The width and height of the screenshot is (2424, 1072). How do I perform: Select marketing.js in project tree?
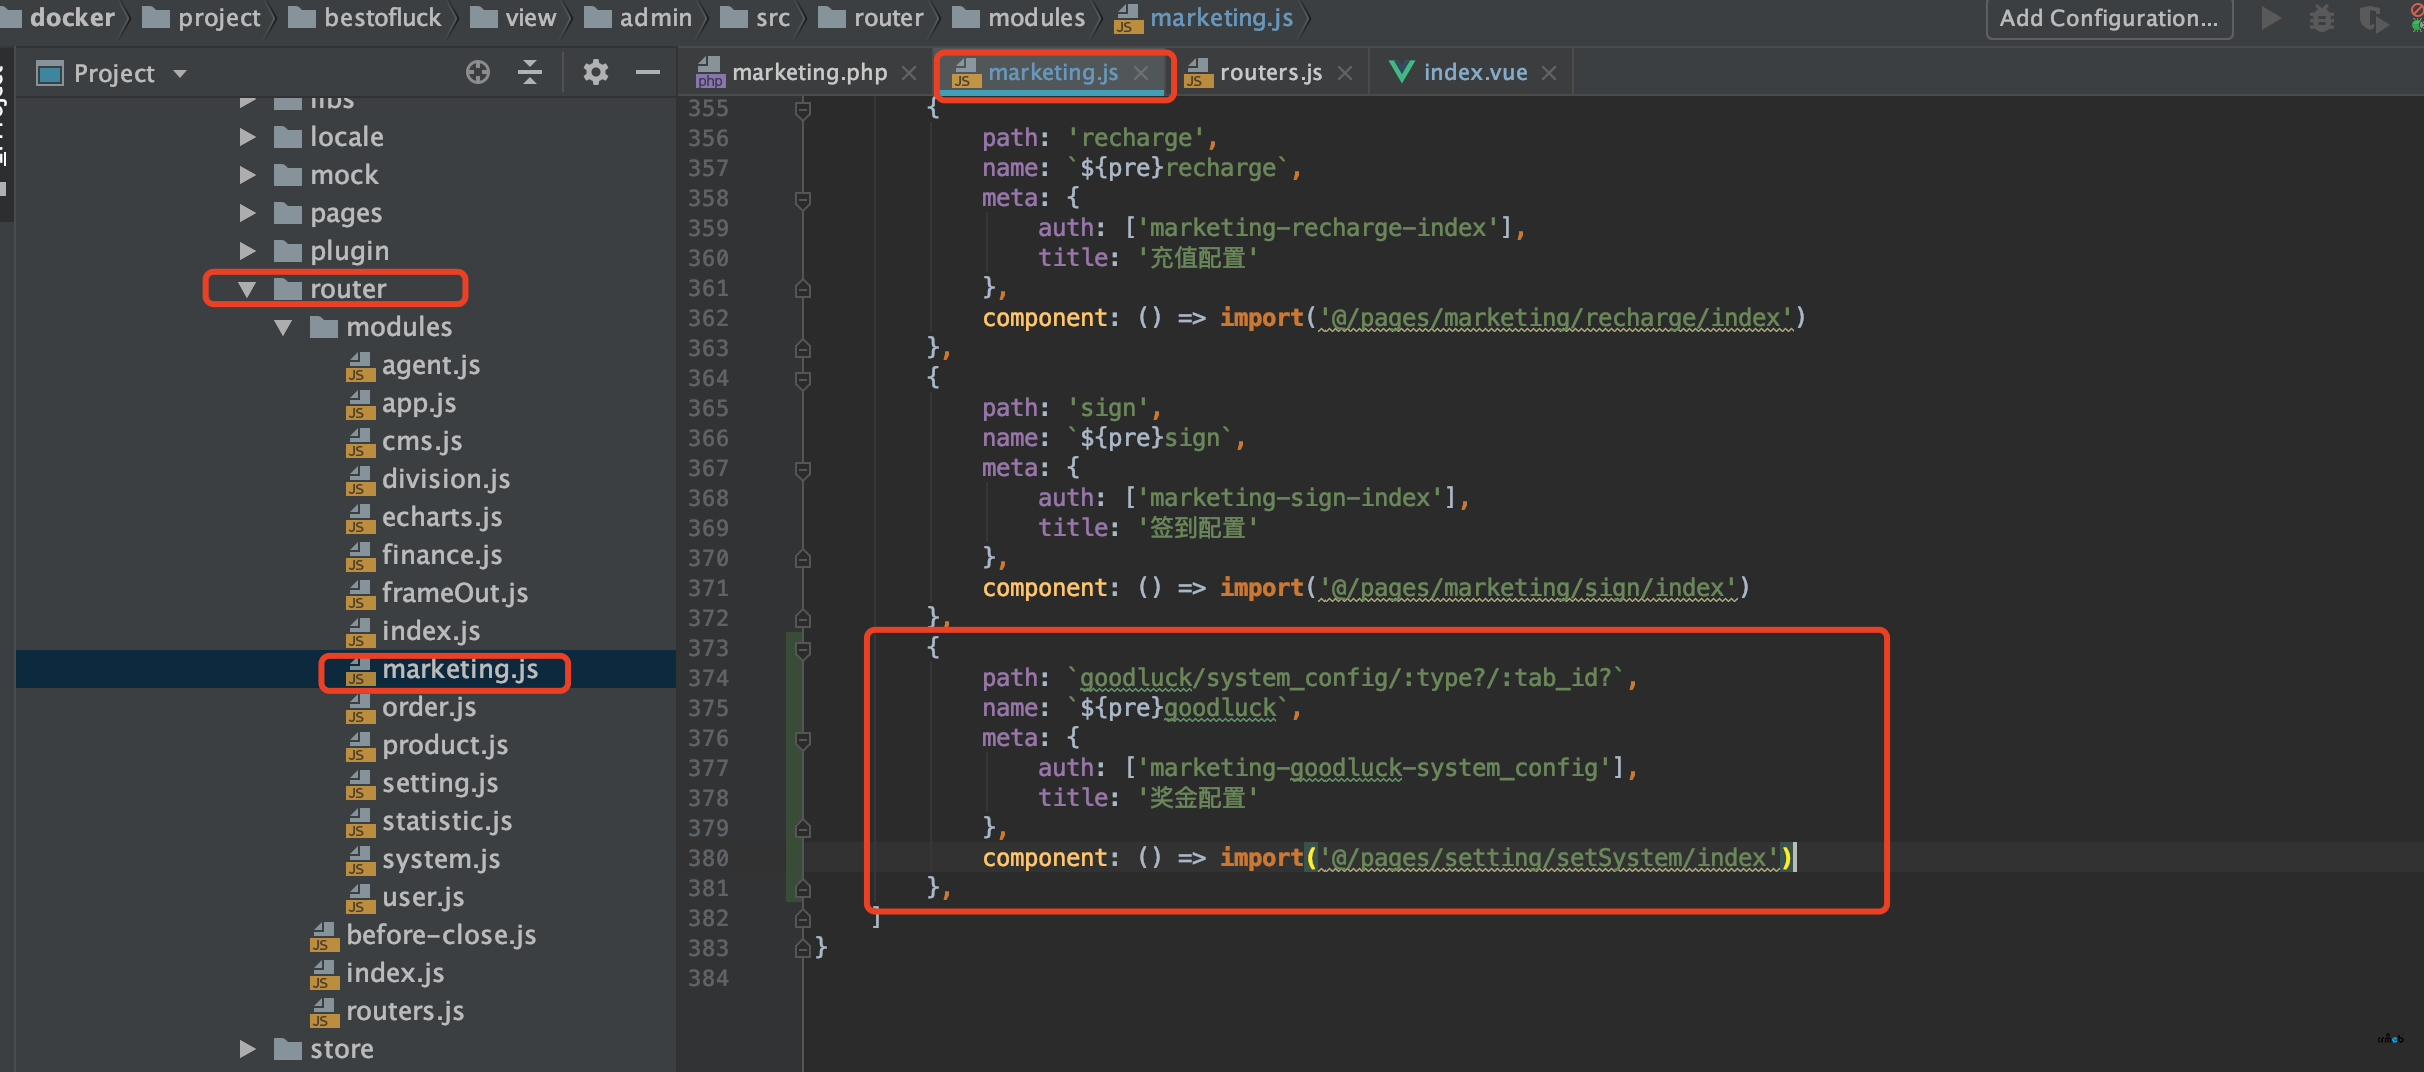coord(442,669)
